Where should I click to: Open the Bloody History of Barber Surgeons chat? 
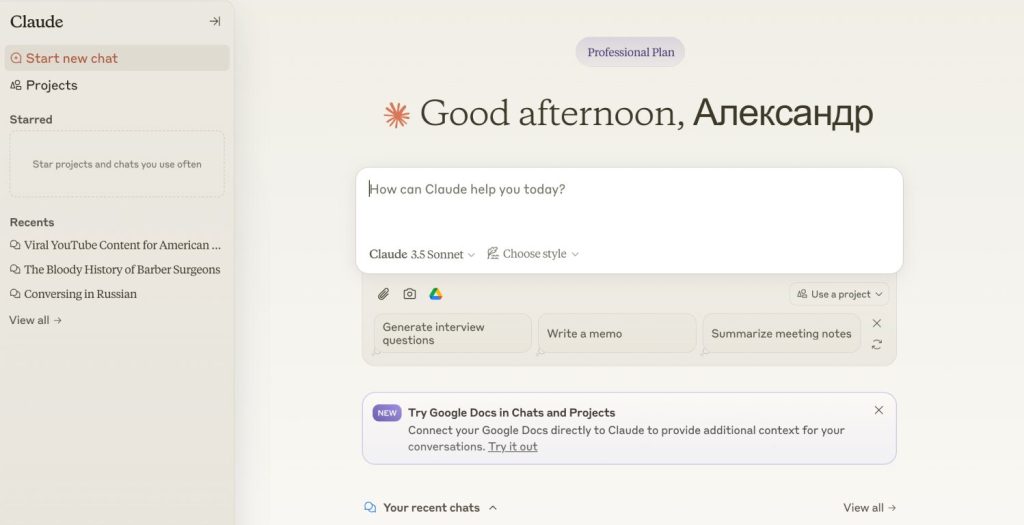click(x=121, y=269)
